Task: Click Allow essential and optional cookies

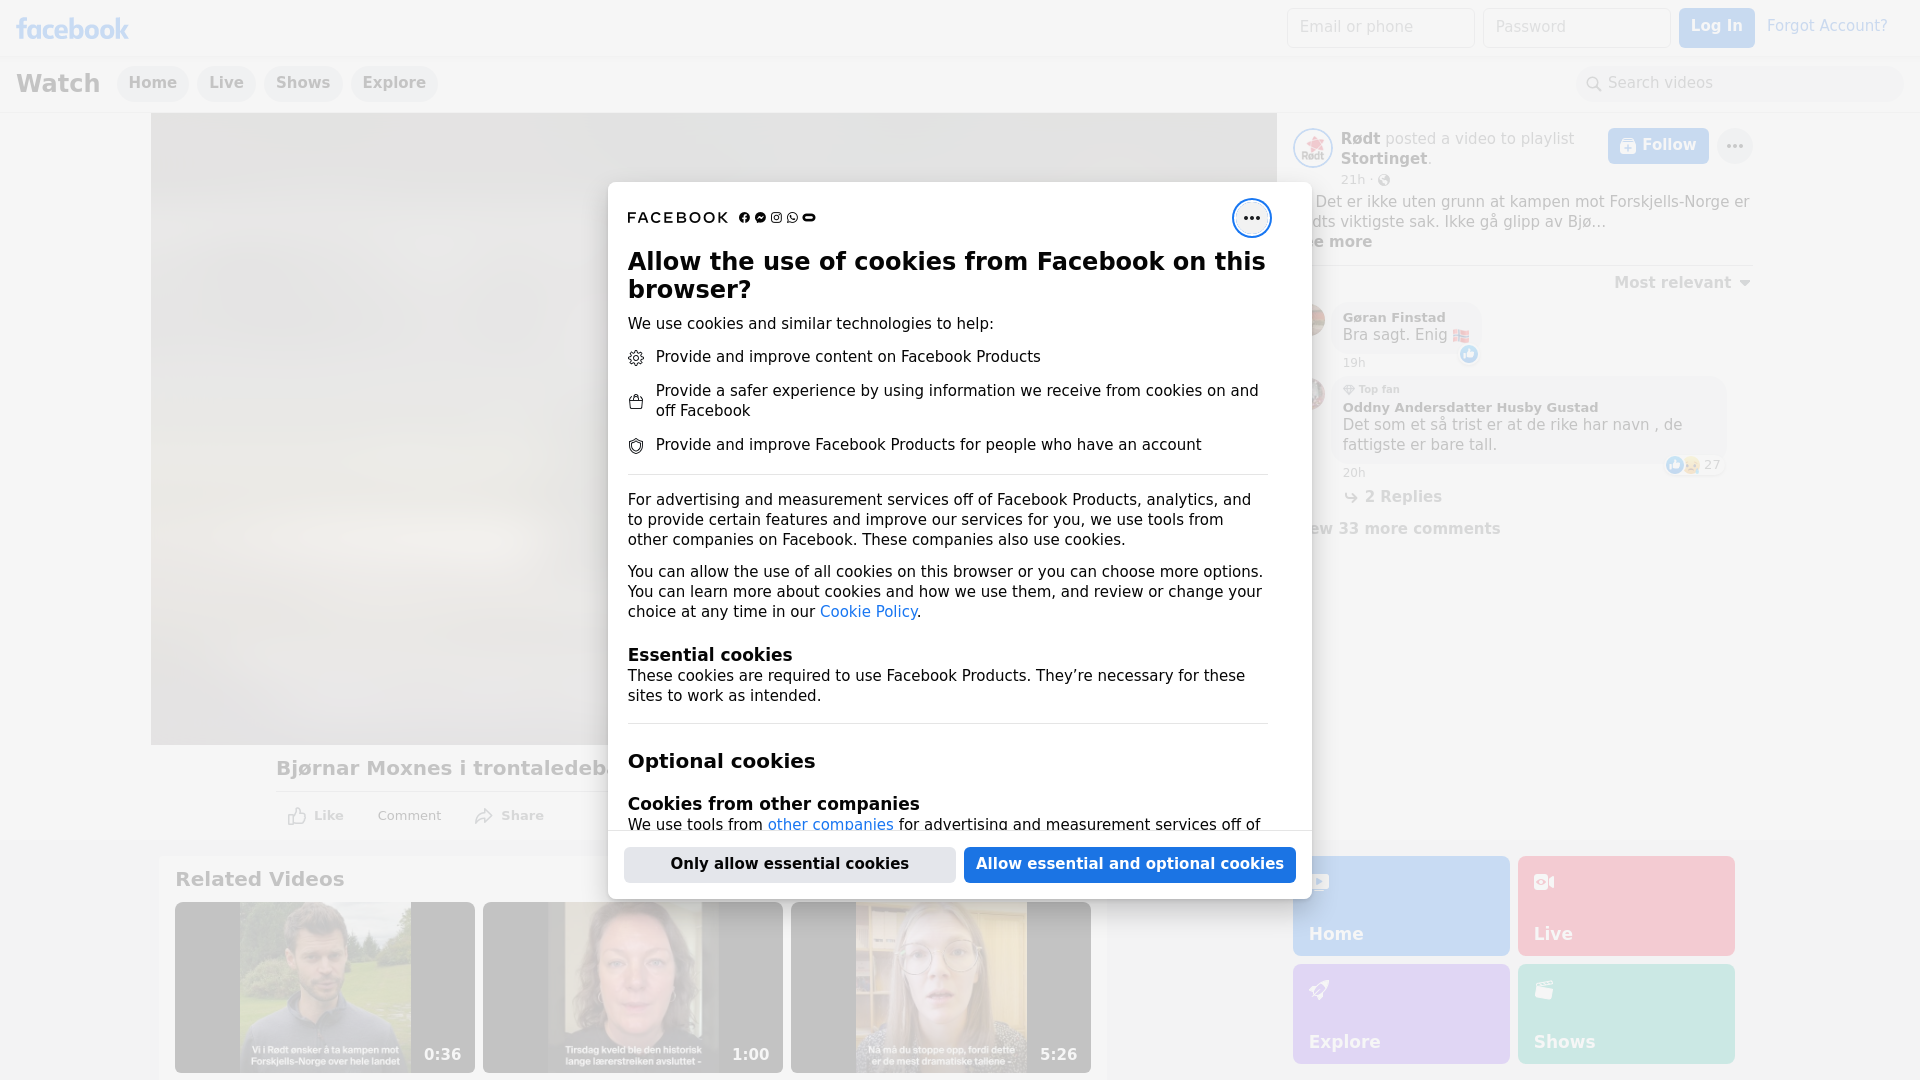Action: pos(1130,865)
